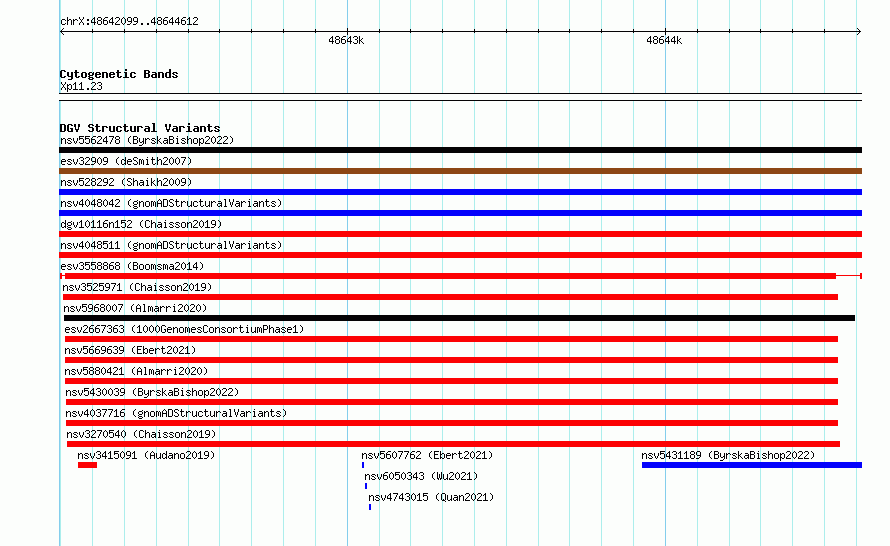Viewport: 890px width, 546px height.
Task: Click the ruler's right arrowhead
Action: [x=859, y=31]
